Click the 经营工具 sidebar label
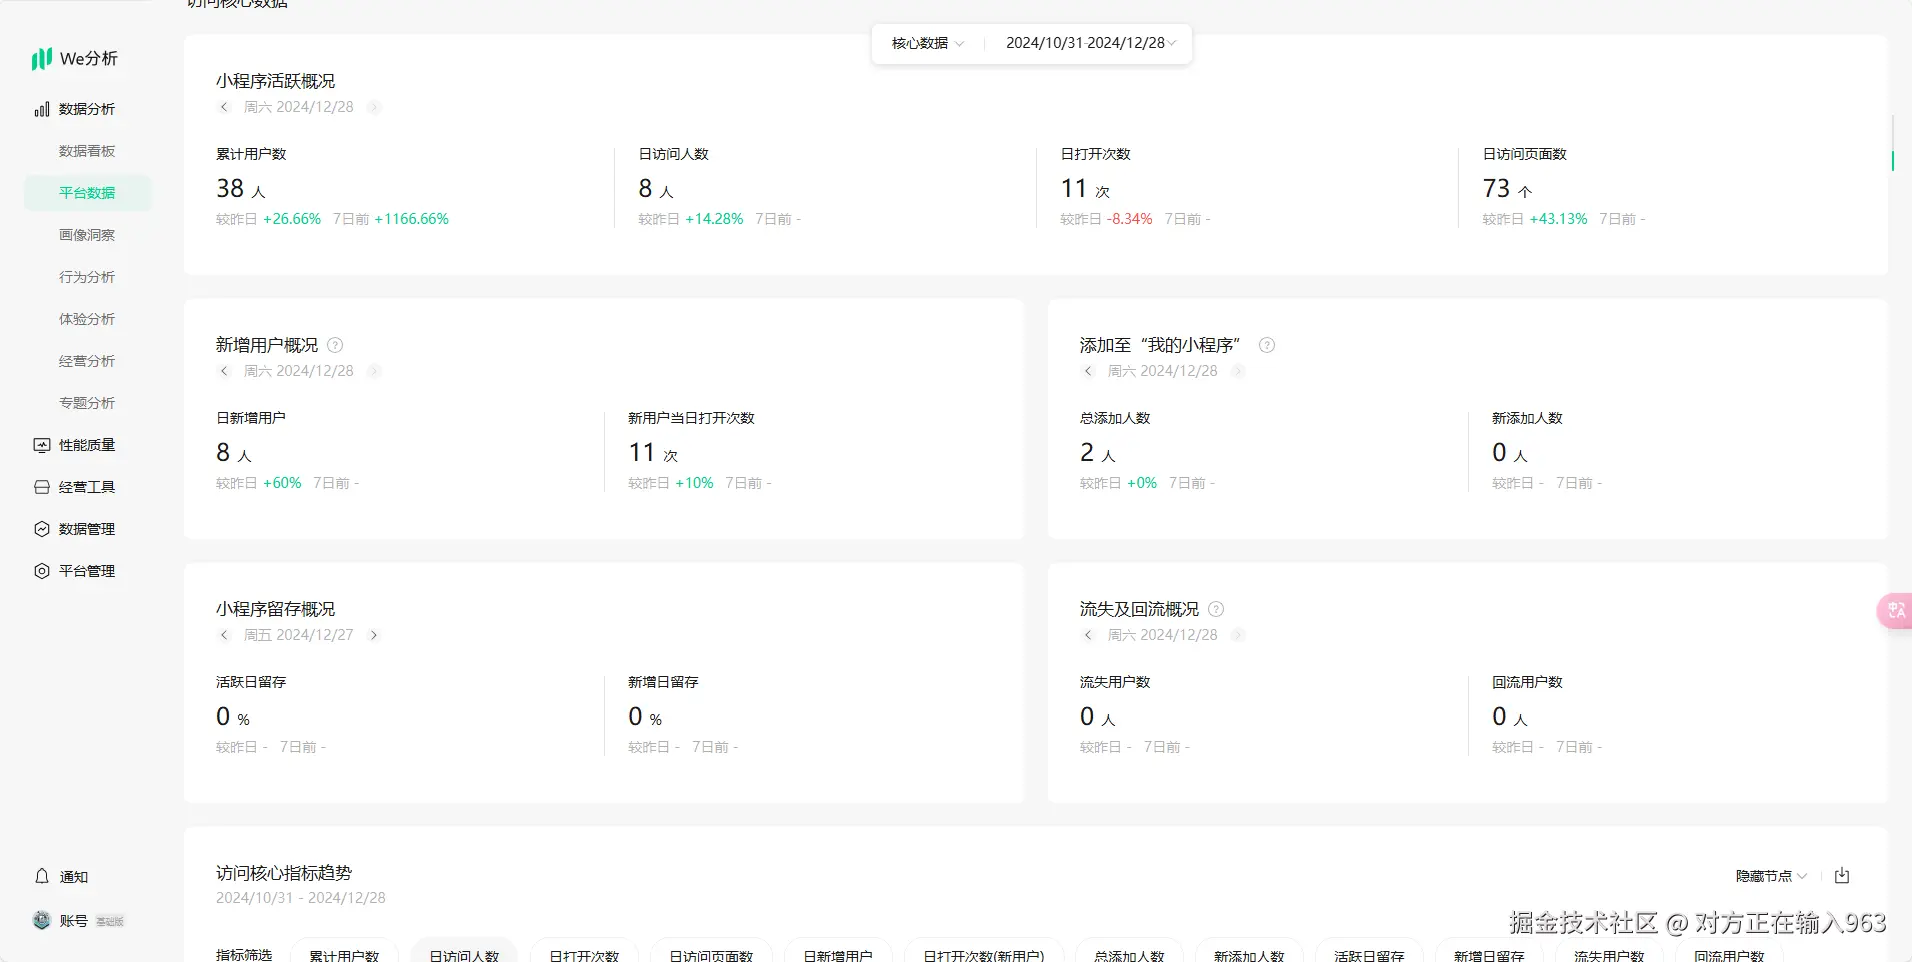The height and width of the screenshot is (962, 1912). (x=87, y=487)
